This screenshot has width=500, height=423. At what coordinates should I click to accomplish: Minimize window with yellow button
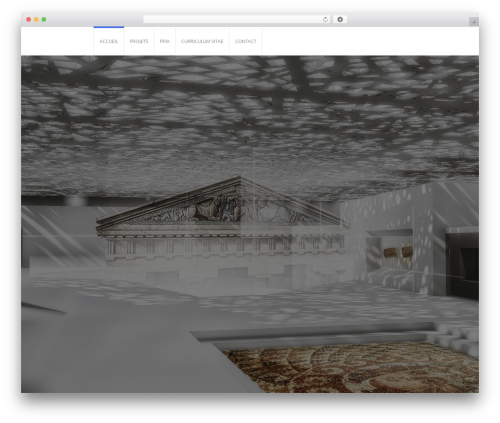click(x=36, y=19)
